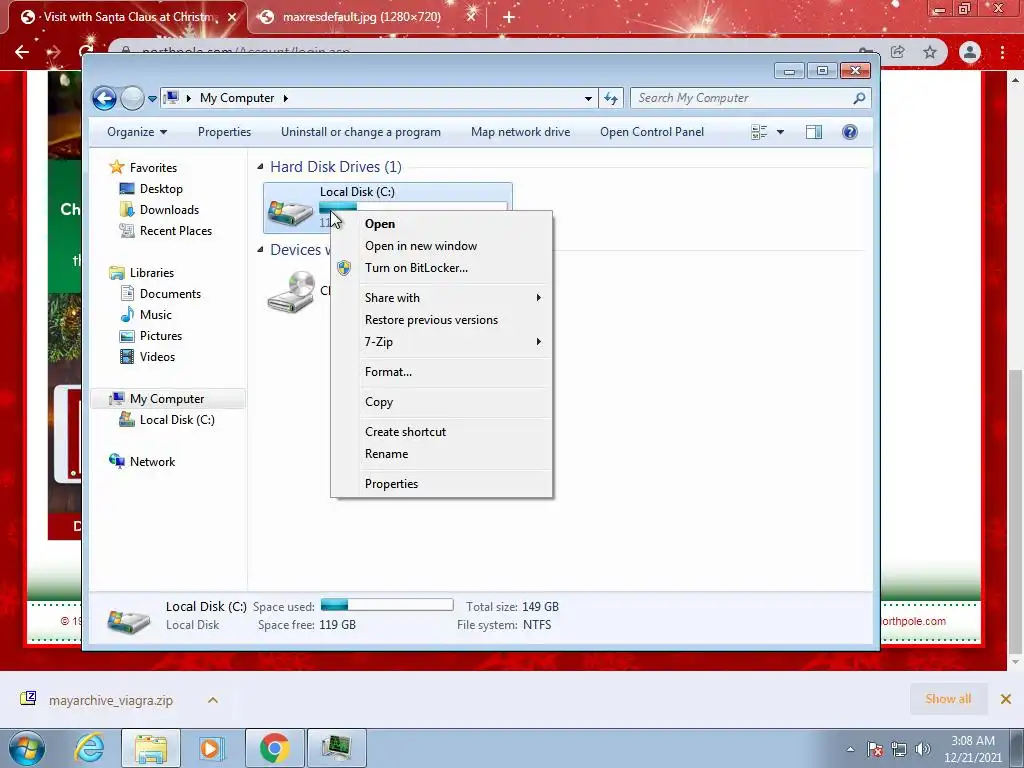Viewport: 1024px width, 768px height.
Task: Choose Format from the context menu
Action: tap(388, 372)
